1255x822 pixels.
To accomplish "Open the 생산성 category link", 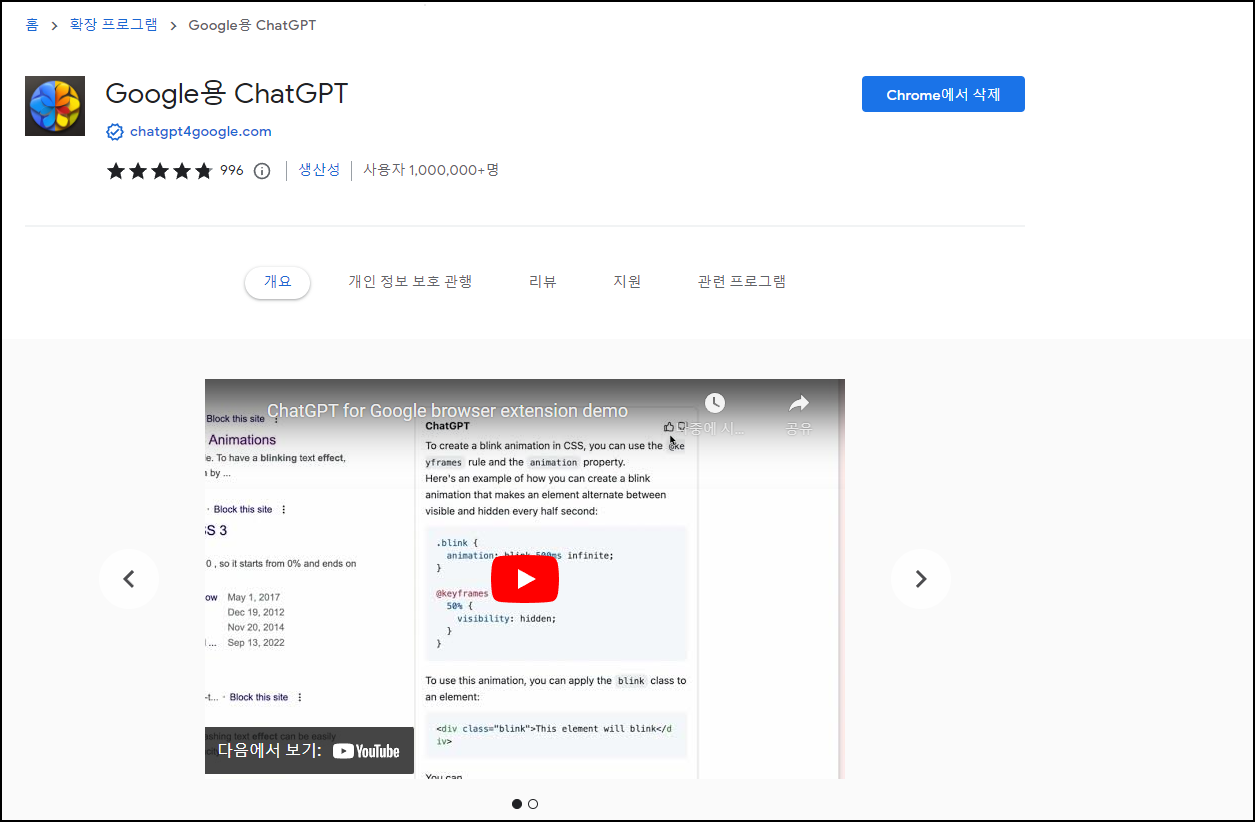I will click(319, 170).
